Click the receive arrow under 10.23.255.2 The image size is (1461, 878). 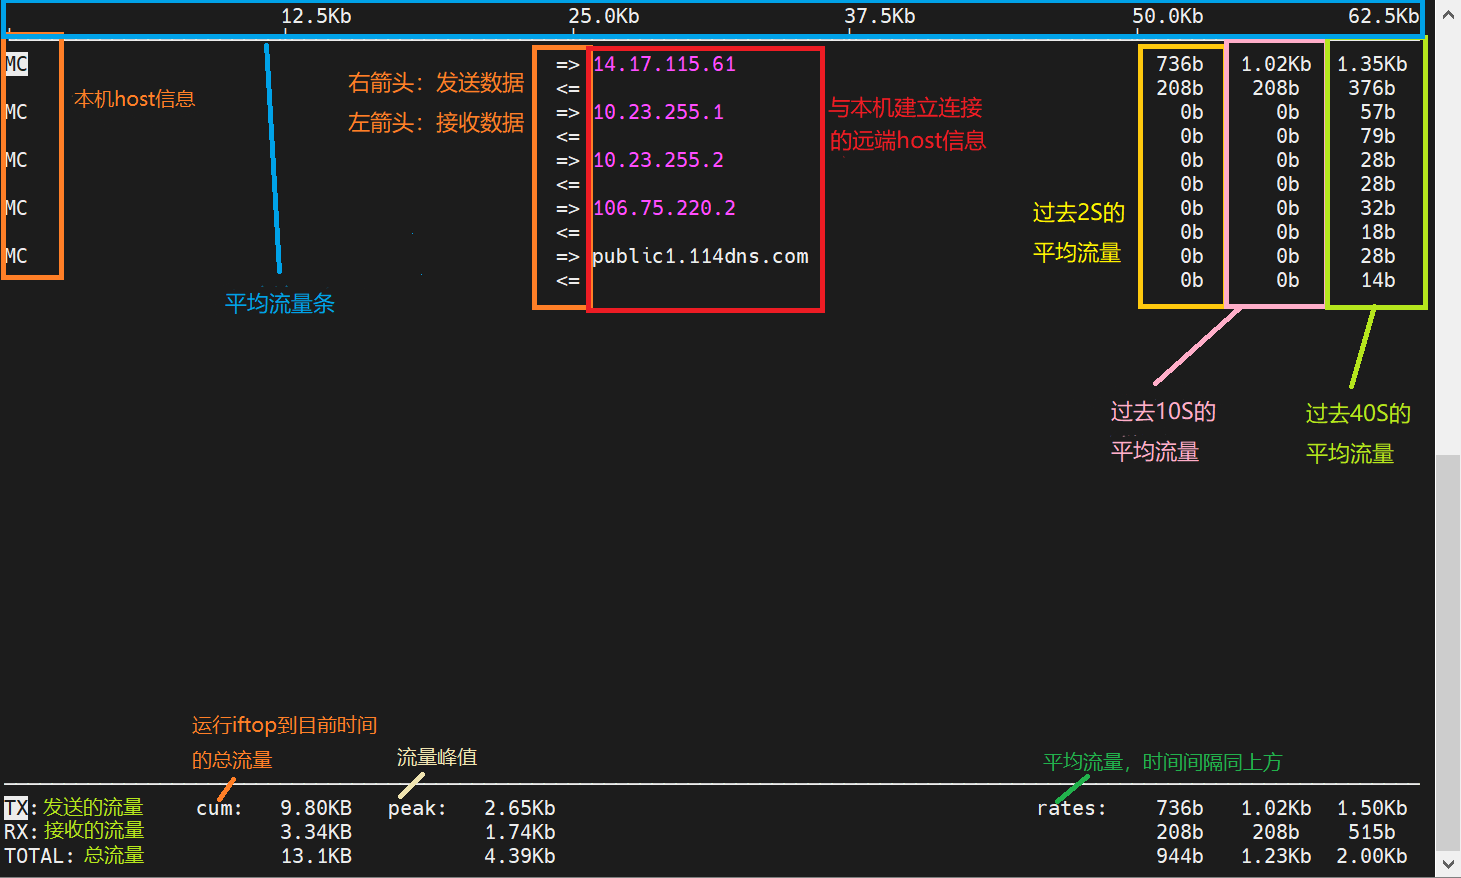tap(570, 184)
